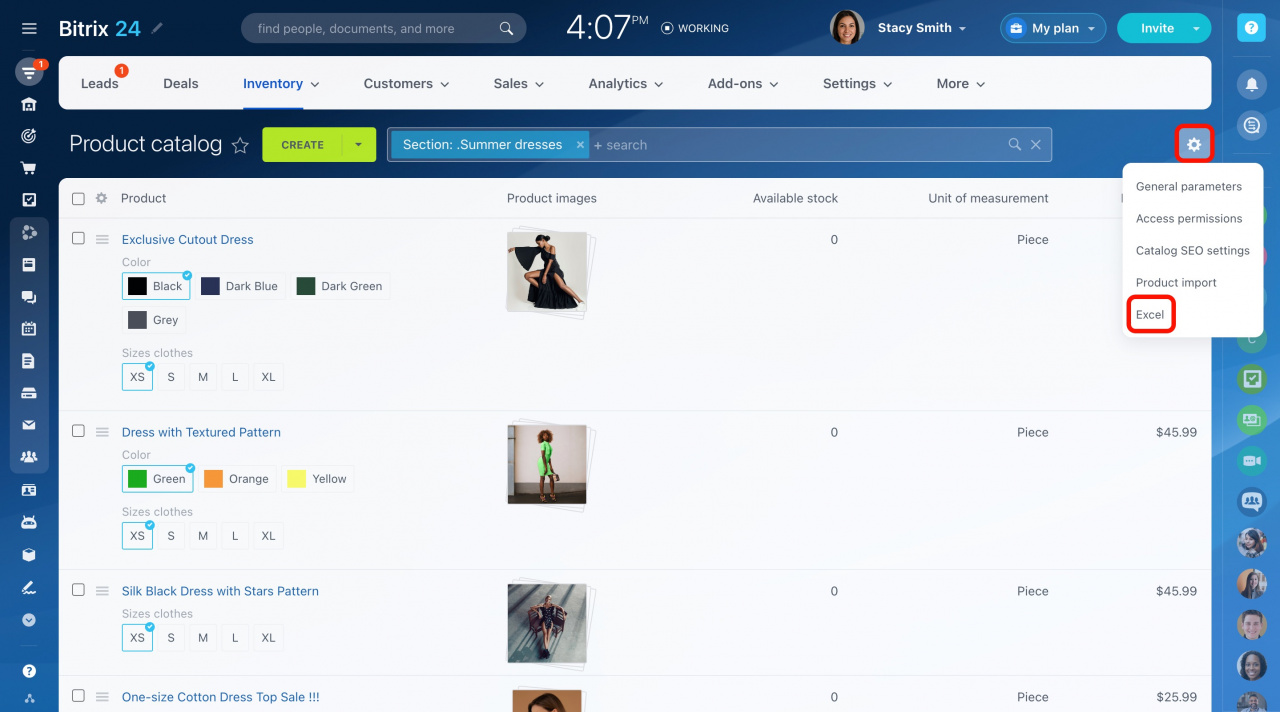1280x712 pixels.
Task: Open the calendar icon in left sidebar
Action: point(29,328)
